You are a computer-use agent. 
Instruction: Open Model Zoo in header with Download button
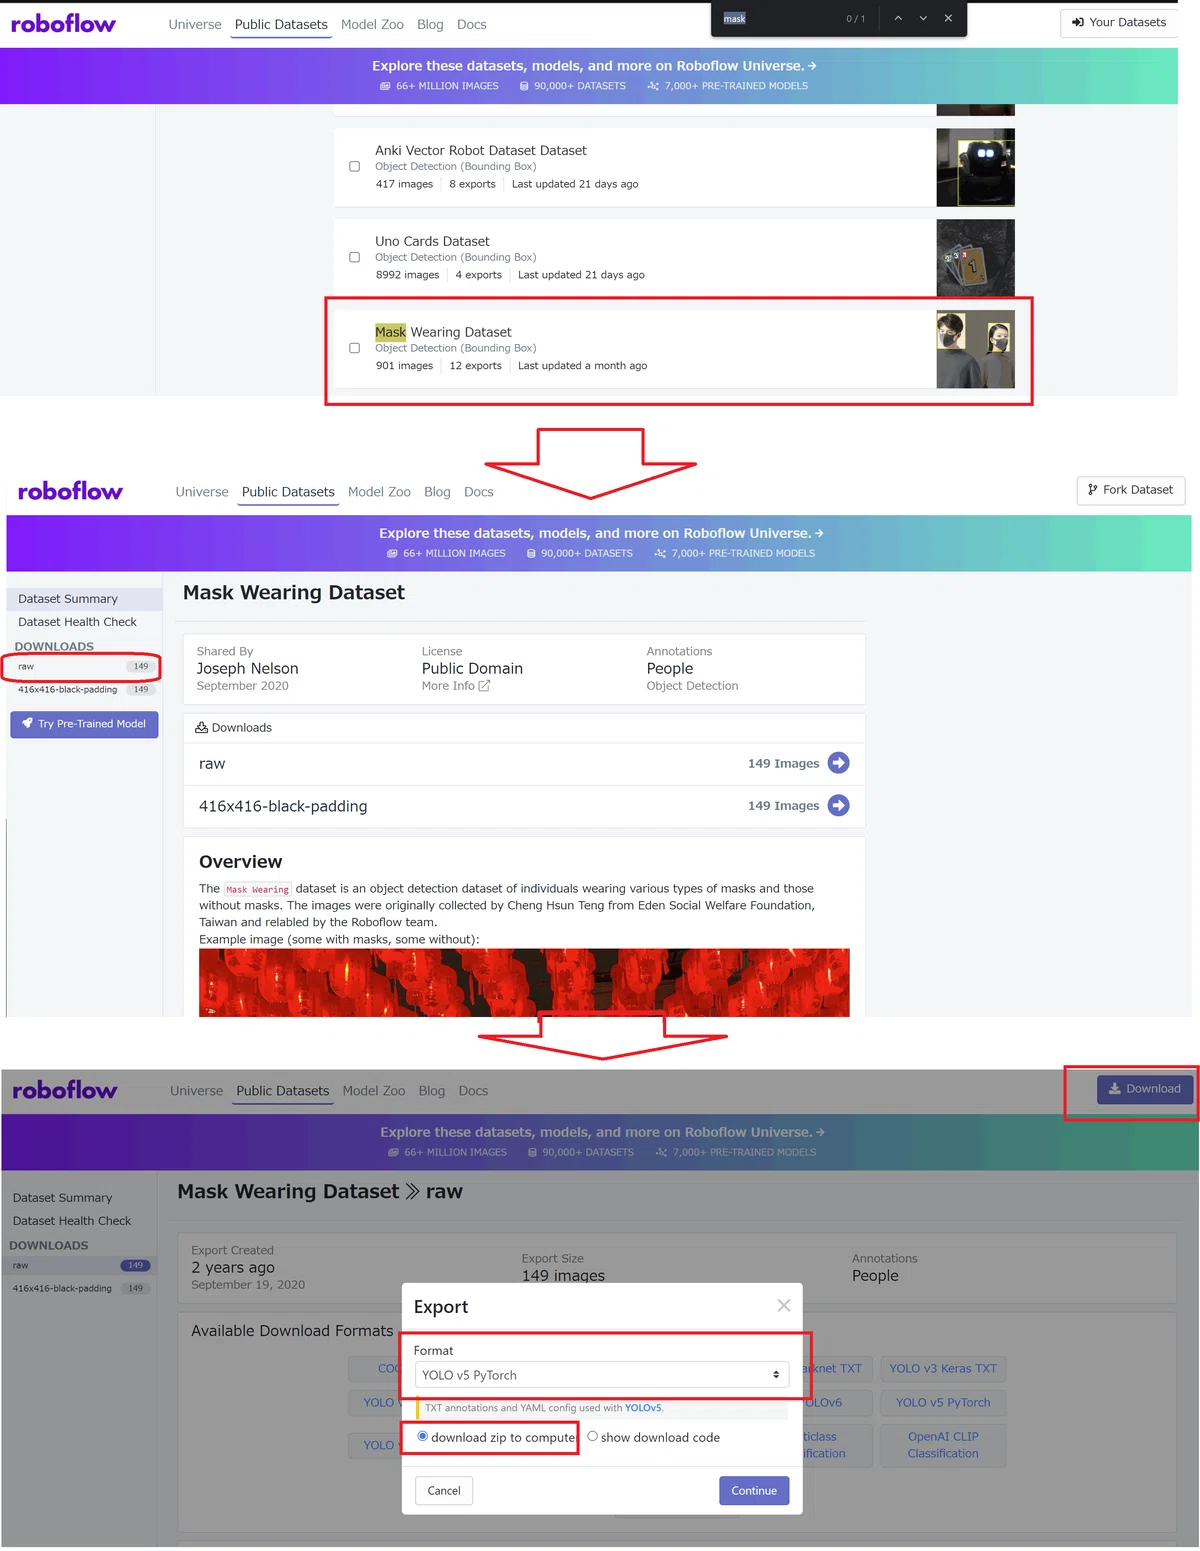pos(374,1091)
